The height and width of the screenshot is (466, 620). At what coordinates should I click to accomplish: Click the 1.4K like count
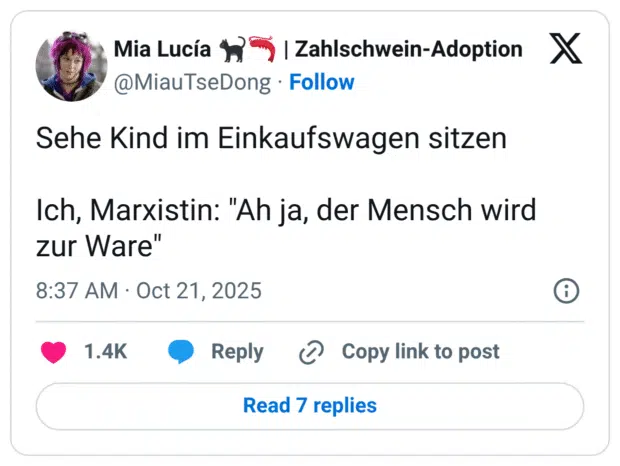tap(105, 352)
